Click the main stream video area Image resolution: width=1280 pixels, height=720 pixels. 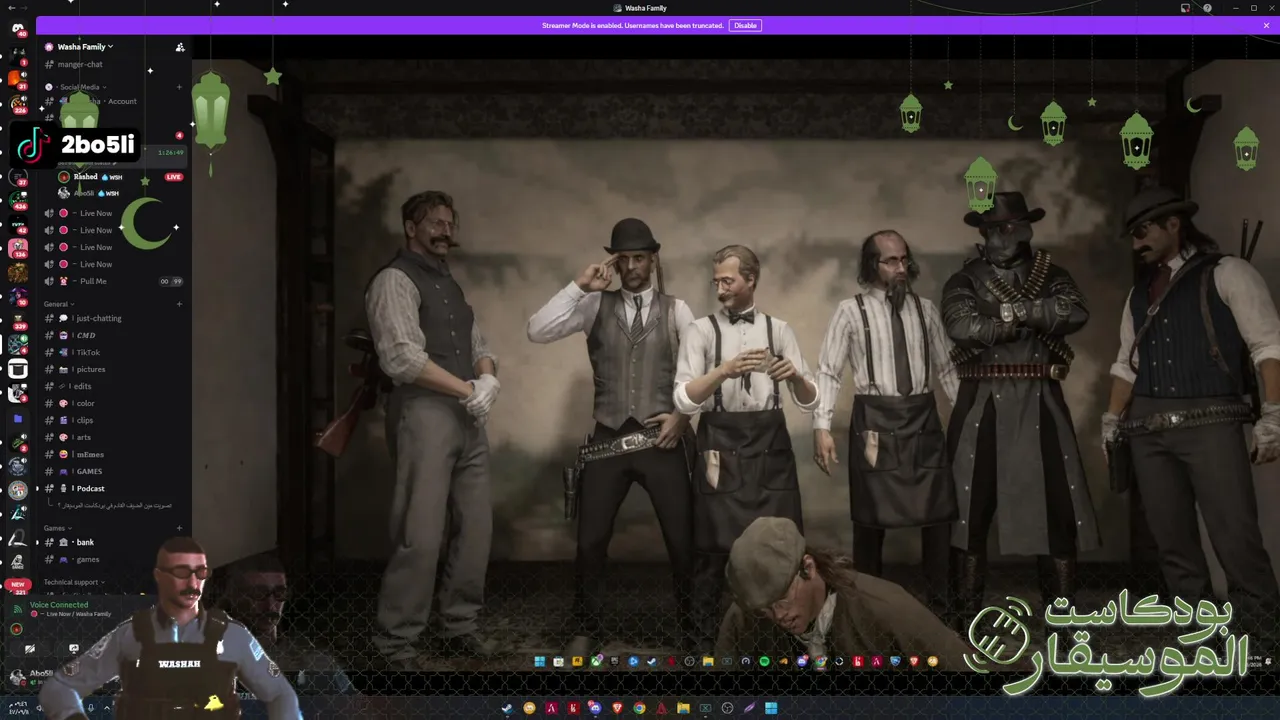pyautogui.click(x=735, y=365)
